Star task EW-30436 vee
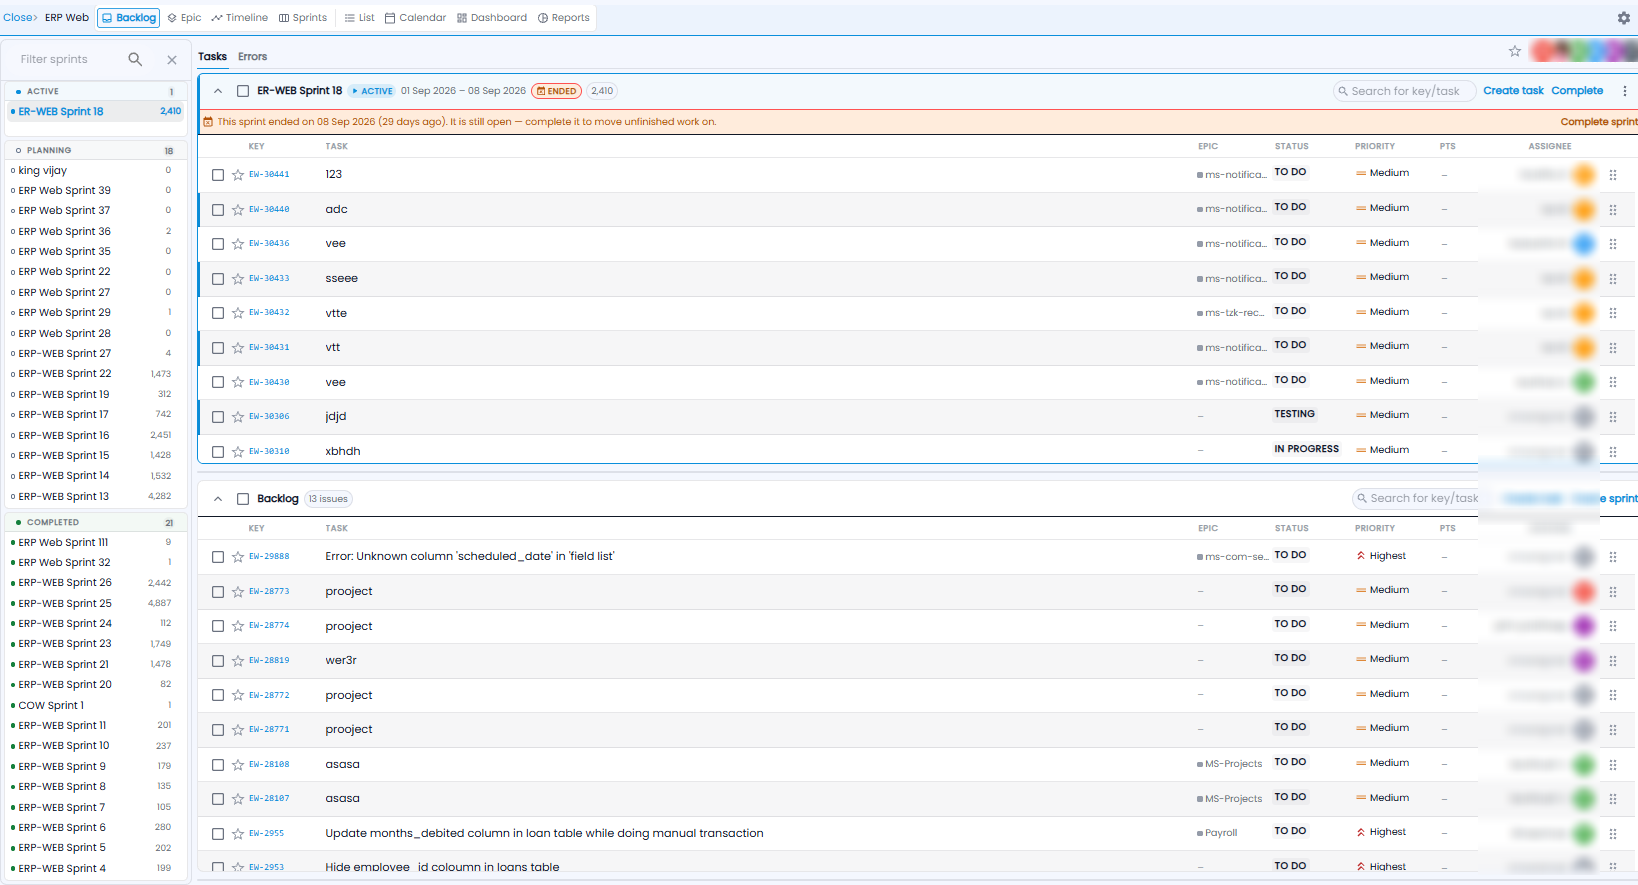Screen dimensions: 1638x885 238,244
